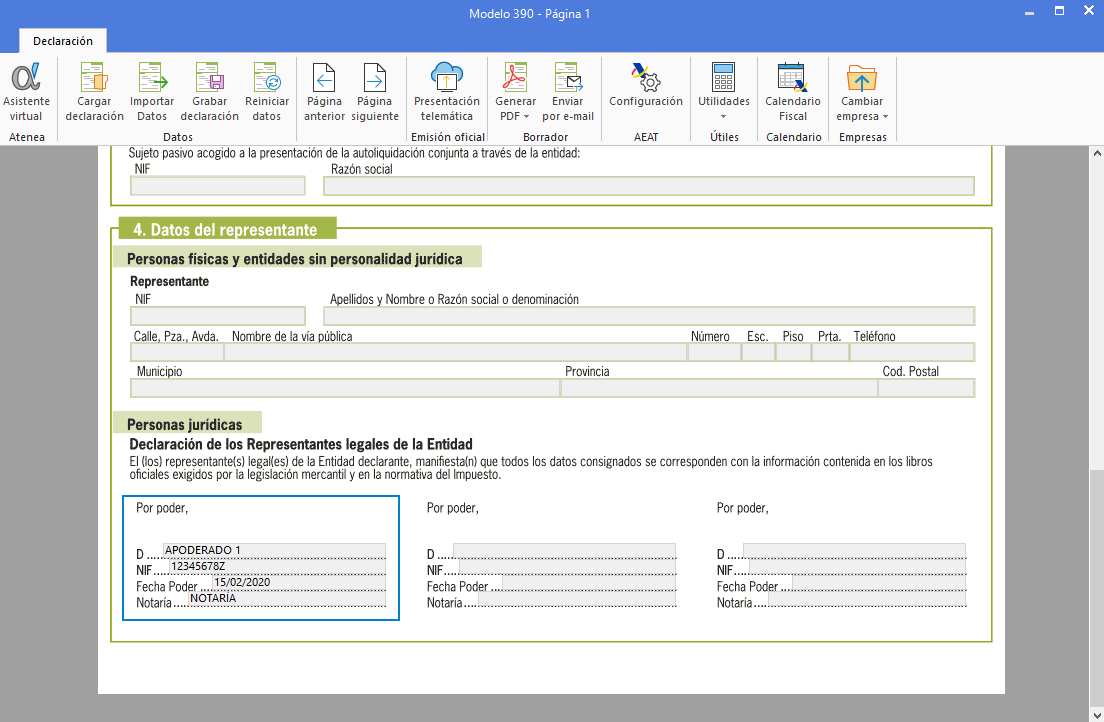The width and height of the screenshot is (1104, 722).
Task: Click NIF field with 12345678Z
Action: (277, 566)
